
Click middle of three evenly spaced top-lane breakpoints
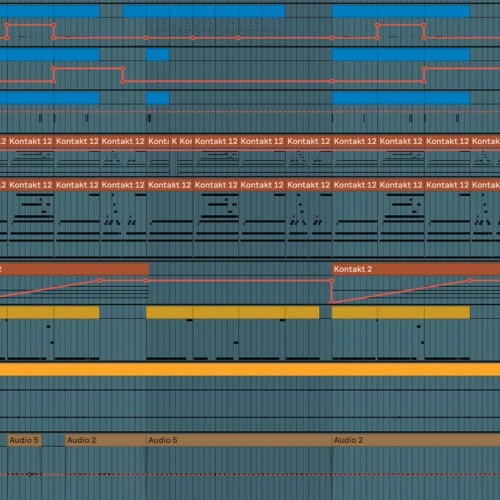192,38
